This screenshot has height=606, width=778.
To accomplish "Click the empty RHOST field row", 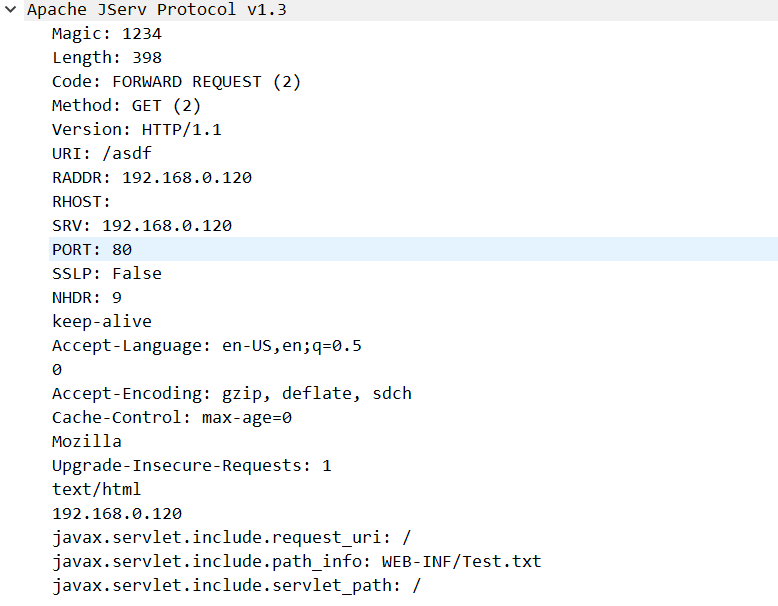I will [x=81, y=202].
